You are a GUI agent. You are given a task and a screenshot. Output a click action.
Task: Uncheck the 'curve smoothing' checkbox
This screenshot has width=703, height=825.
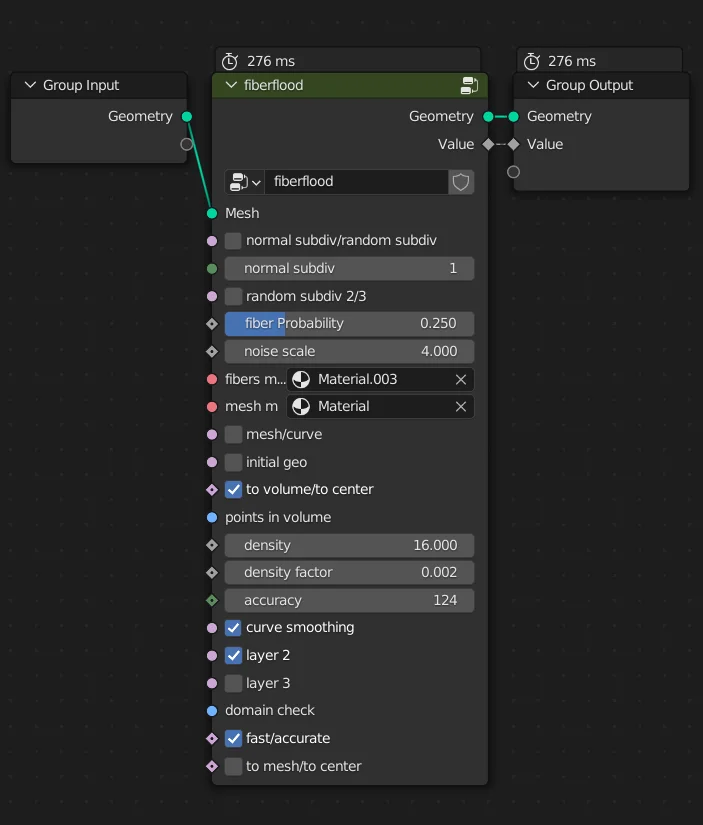(231, 627)
